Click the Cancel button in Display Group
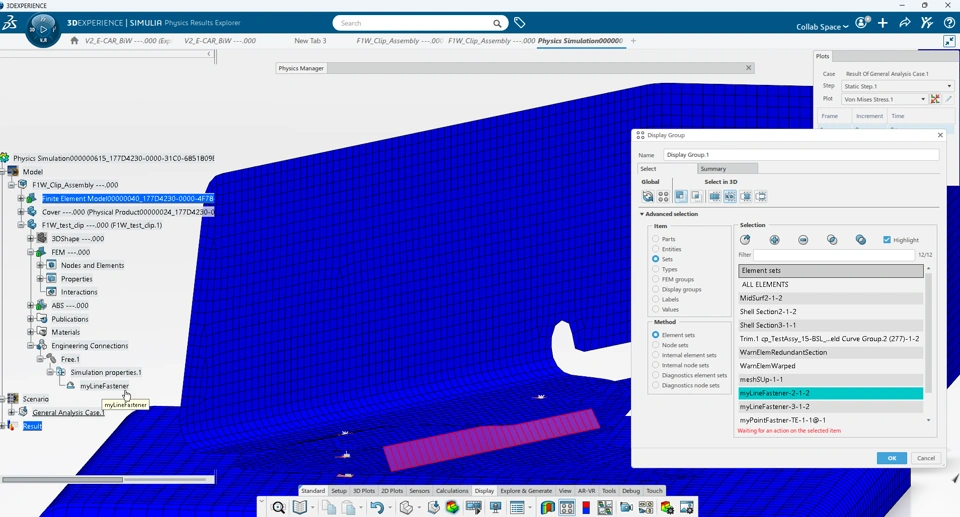Image resolution: width=960 pixels, height=517 pixels. 926,458
